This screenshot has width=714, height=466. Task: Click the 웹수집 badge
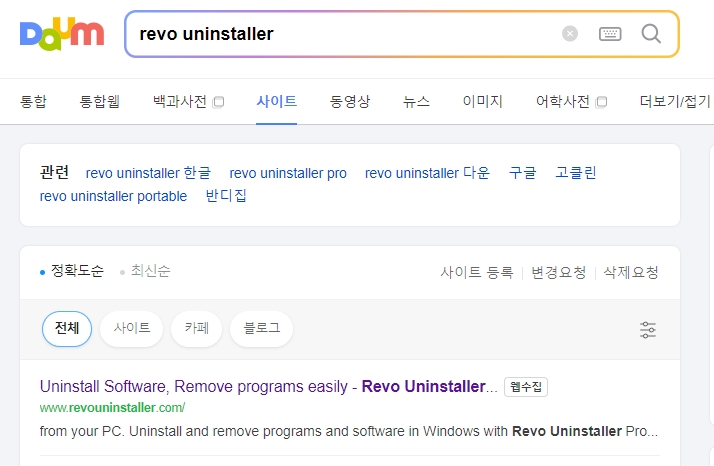tap(525, 387)
